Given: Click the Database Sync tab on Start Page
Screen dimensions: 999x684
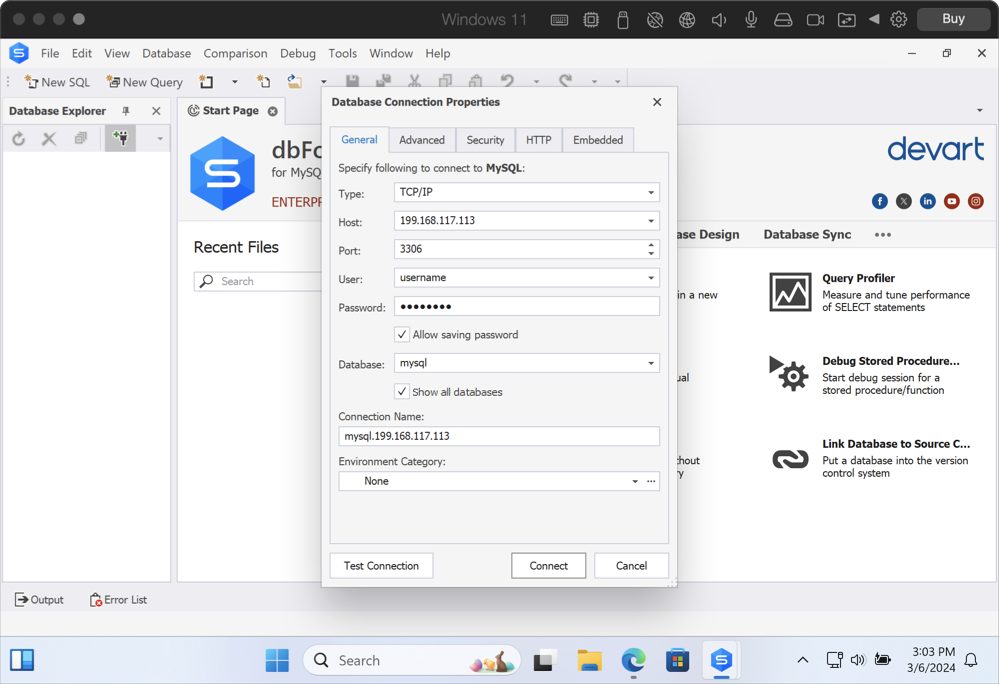Looking at the screenshot, I should coord(807,234).
